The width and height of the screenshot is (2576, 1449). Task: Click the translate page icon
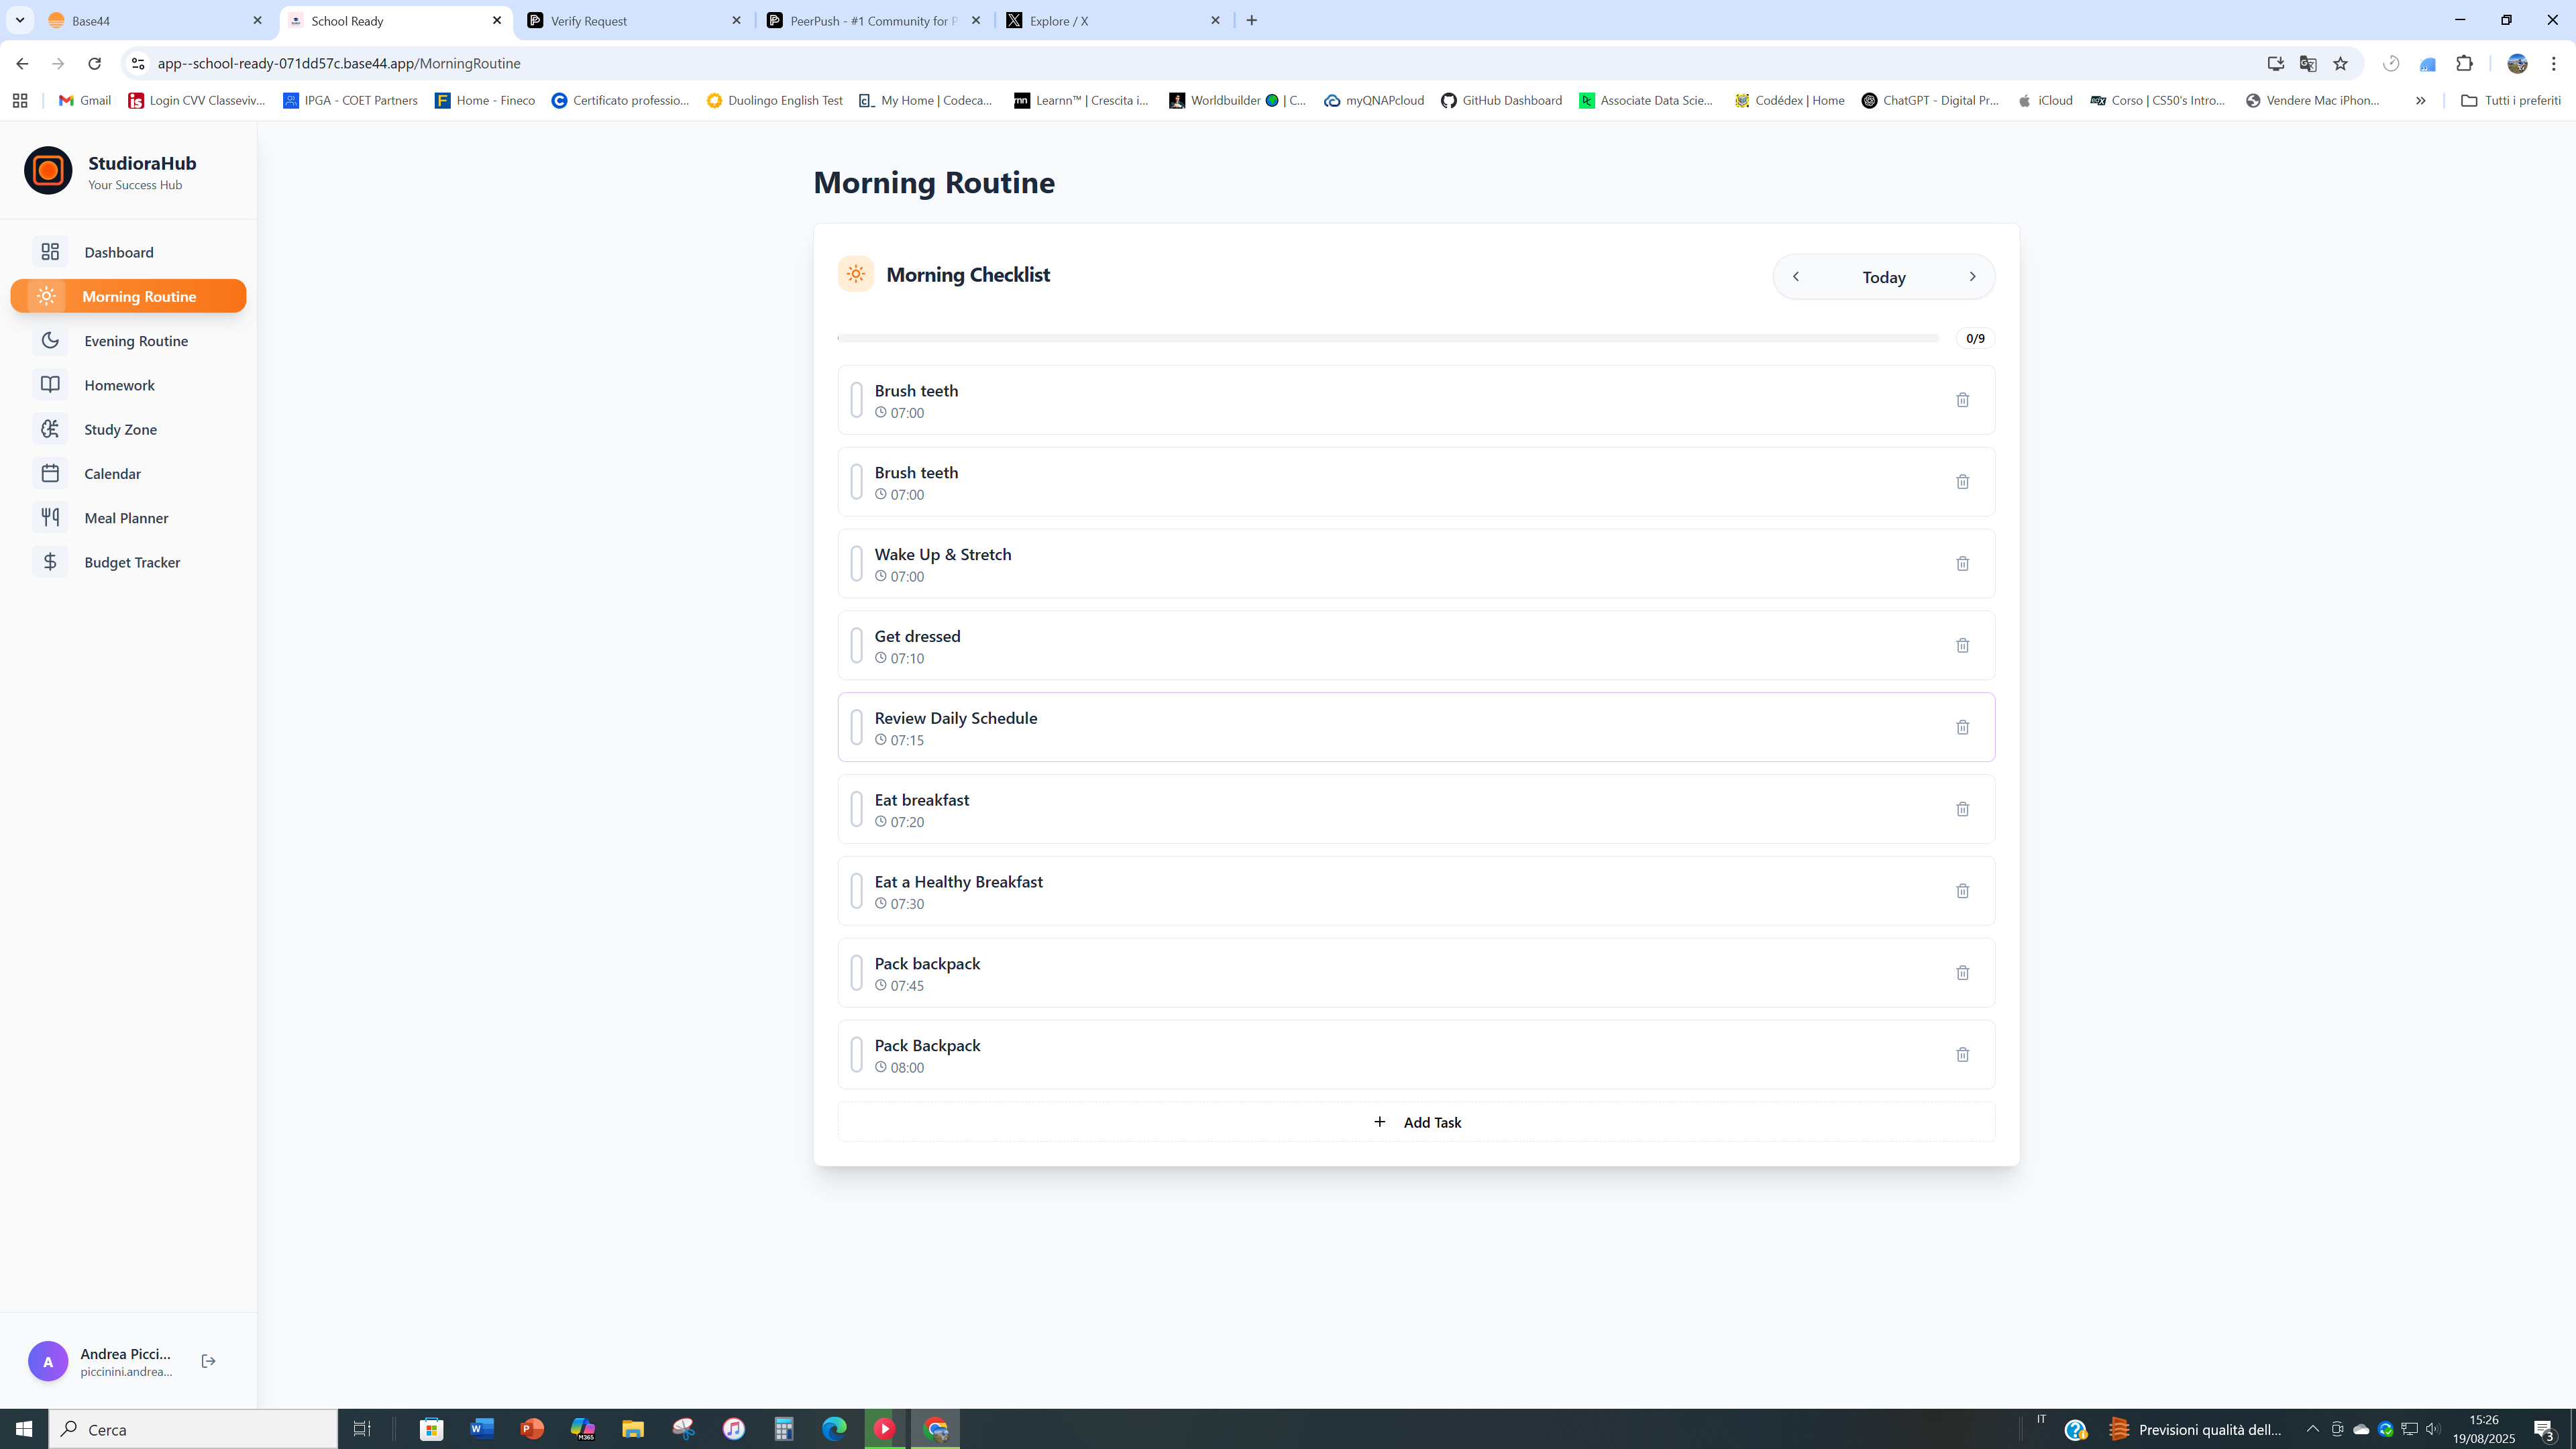point(2308,64)
